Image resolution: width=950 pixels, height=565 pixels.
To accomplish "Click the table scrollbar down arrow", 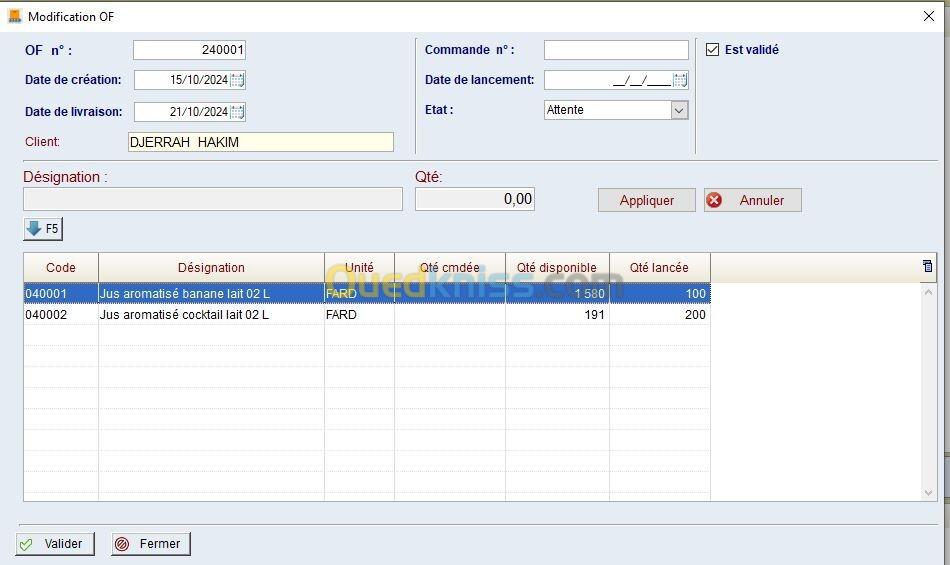I will (x=928, y=493).
